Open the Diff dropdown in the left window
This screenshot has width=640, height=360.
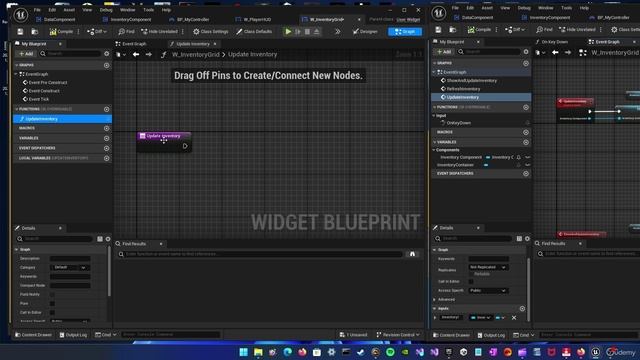click(x=97, y=31)
